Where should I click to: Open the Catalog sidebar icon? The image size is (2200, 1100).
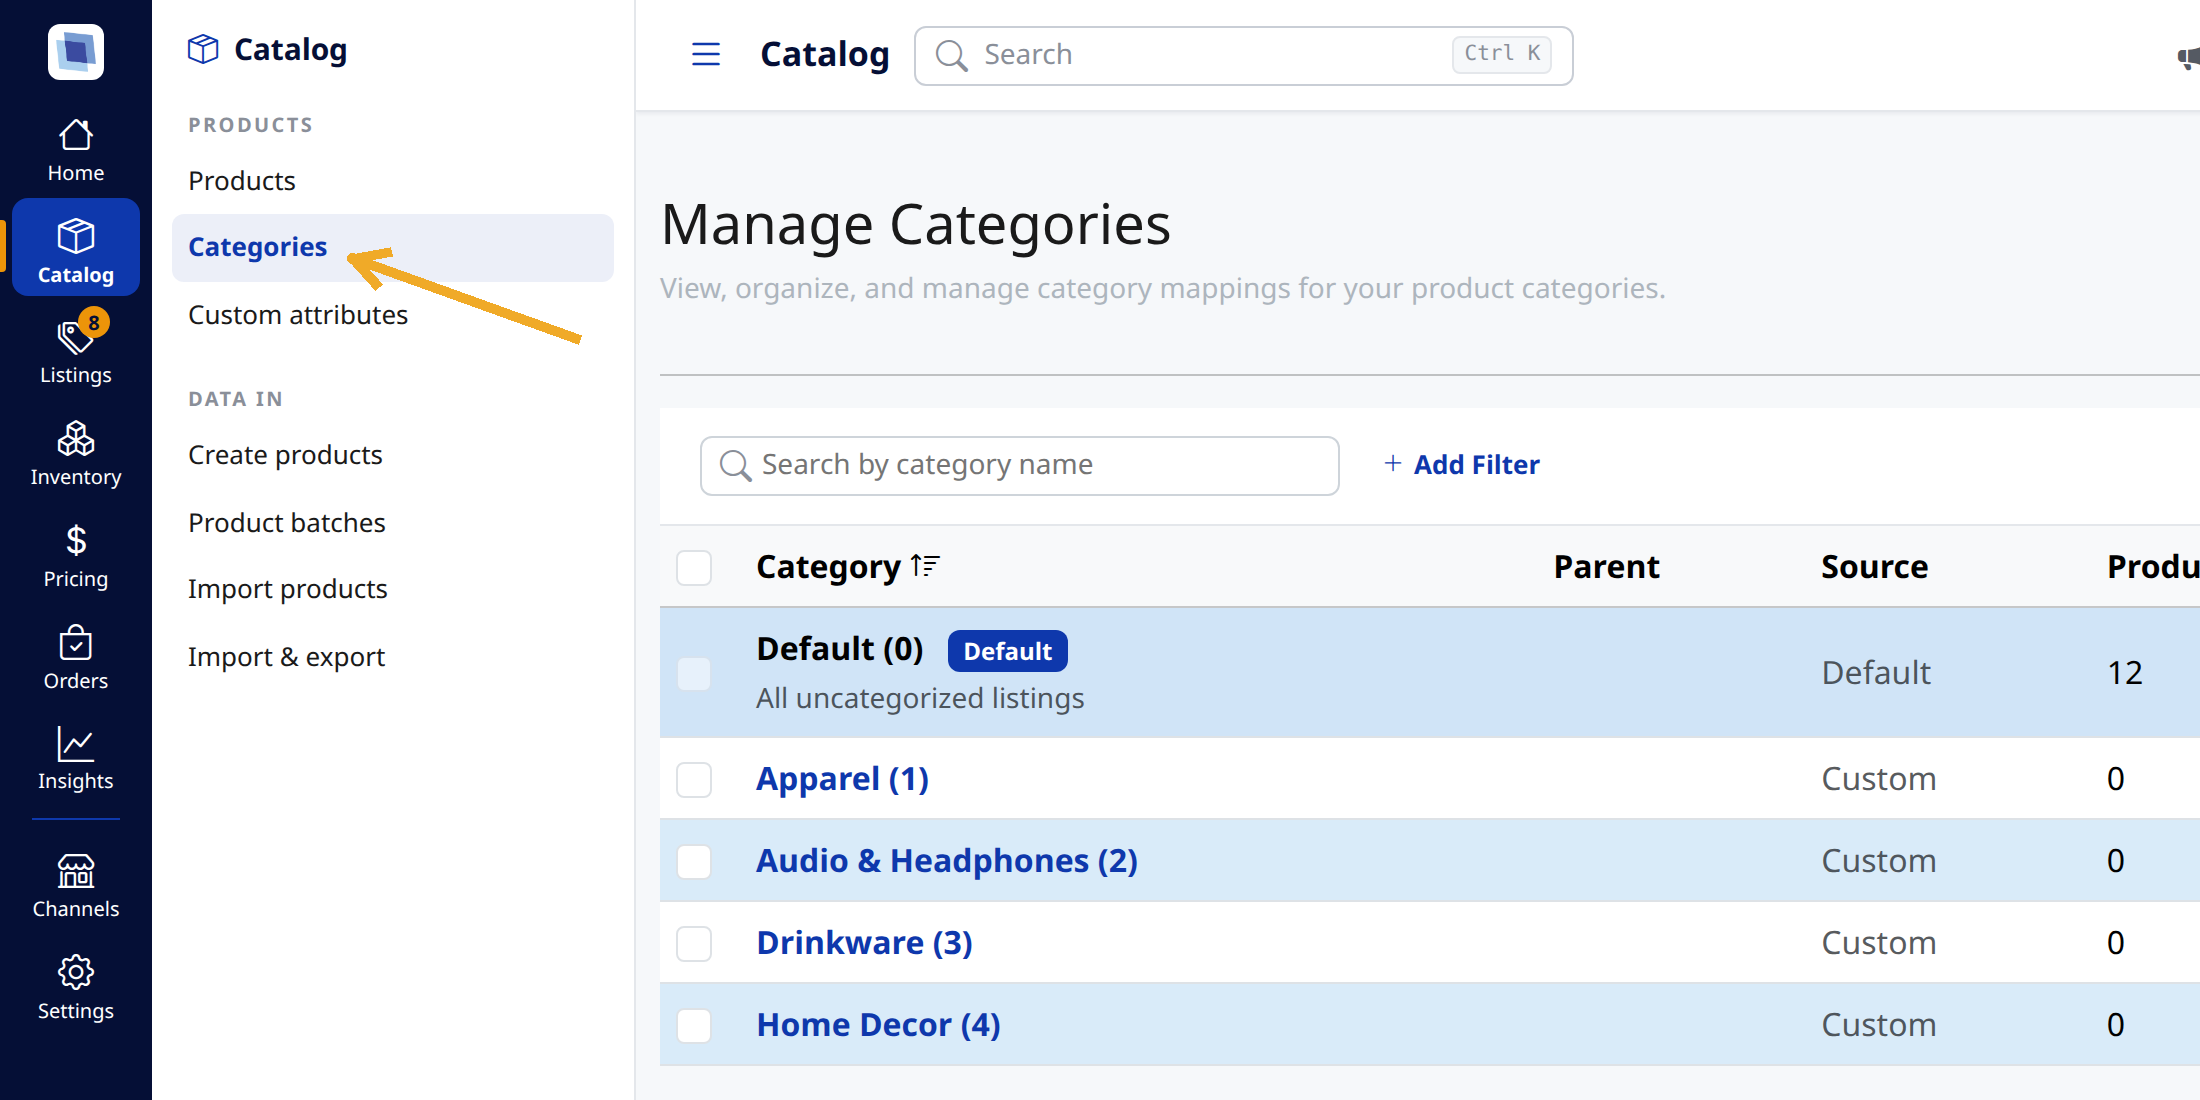click(x=76, y=248)
